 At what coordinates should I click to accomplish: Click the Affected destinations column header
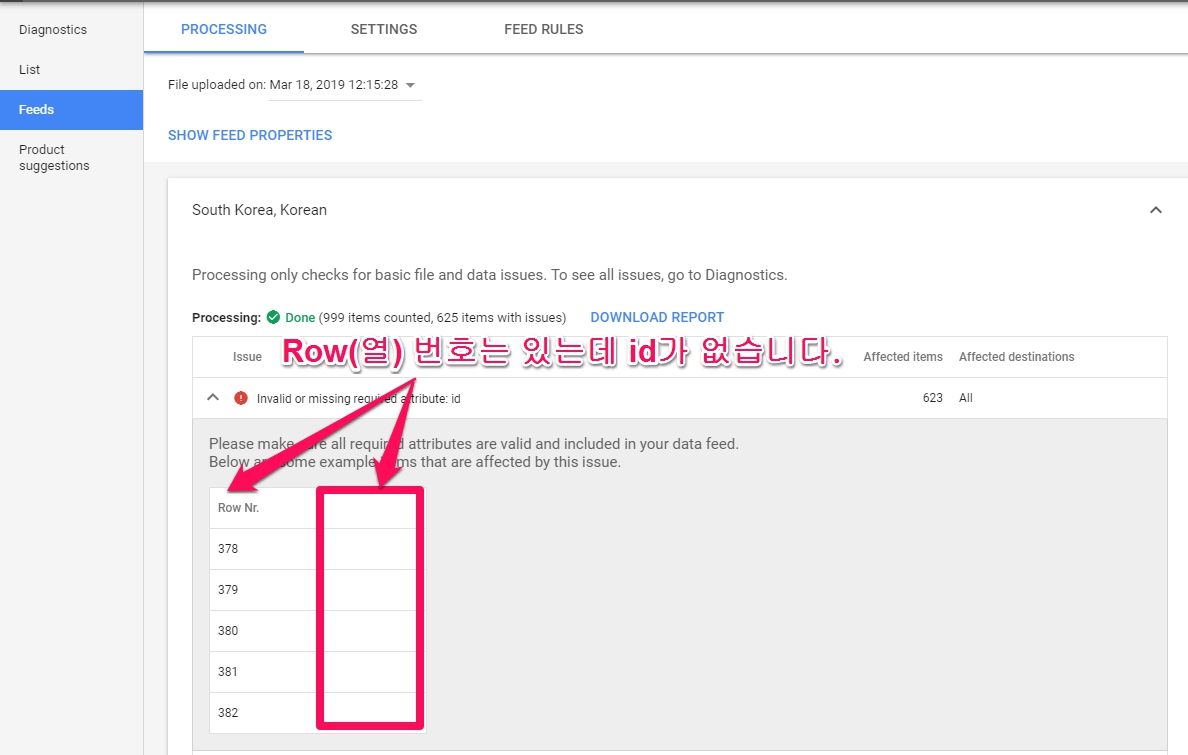(x=1016, y=357)
